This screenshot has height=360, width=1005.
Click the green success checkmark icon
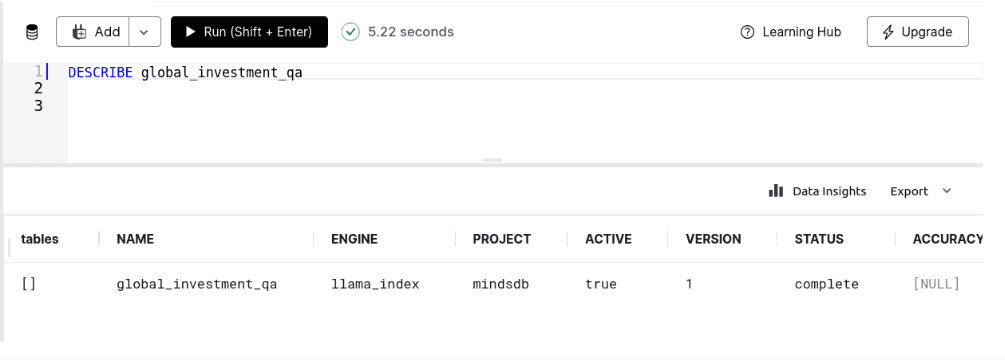(x=350, y=32)
